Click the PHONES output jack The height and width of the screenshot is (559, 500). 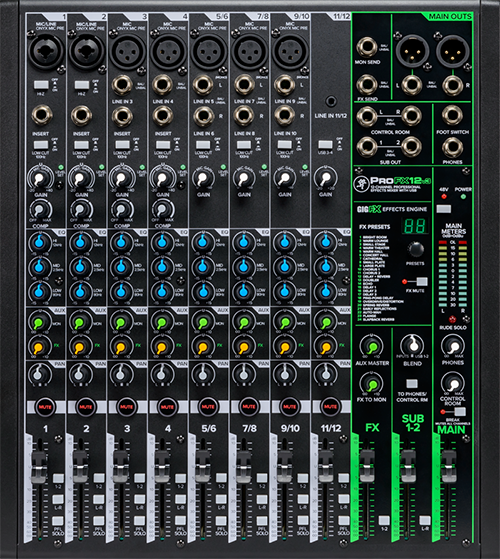pyautogui.click(x=452, y=147)
